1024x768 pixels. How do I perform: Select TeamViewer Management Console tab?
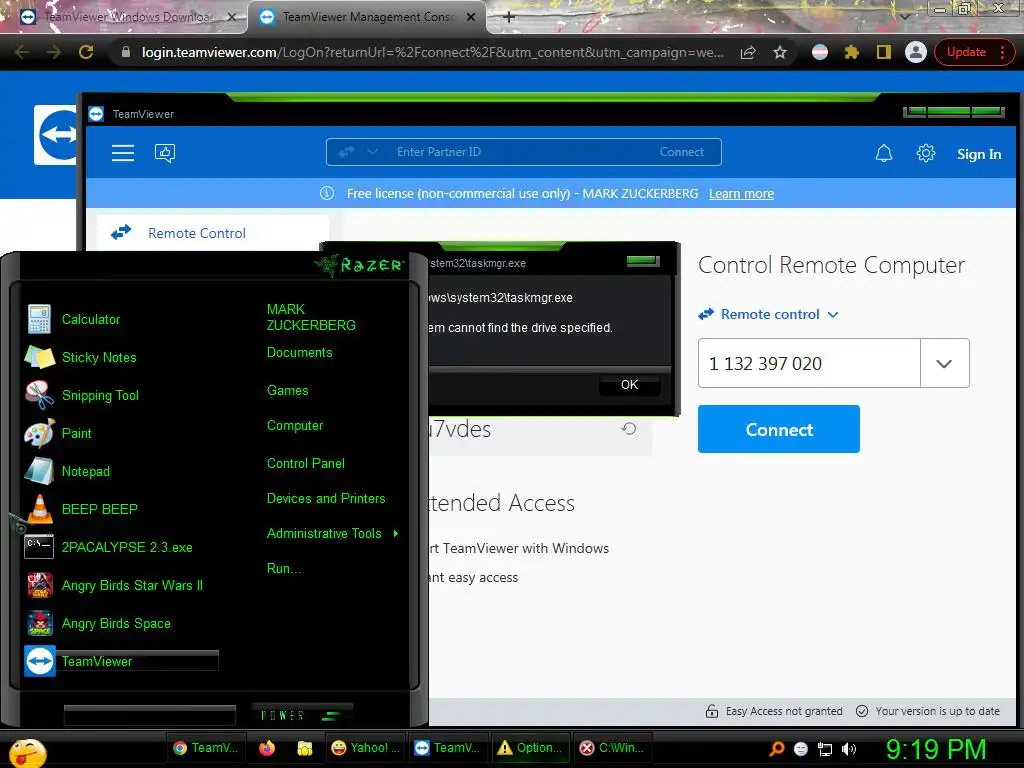pos(367,17)
